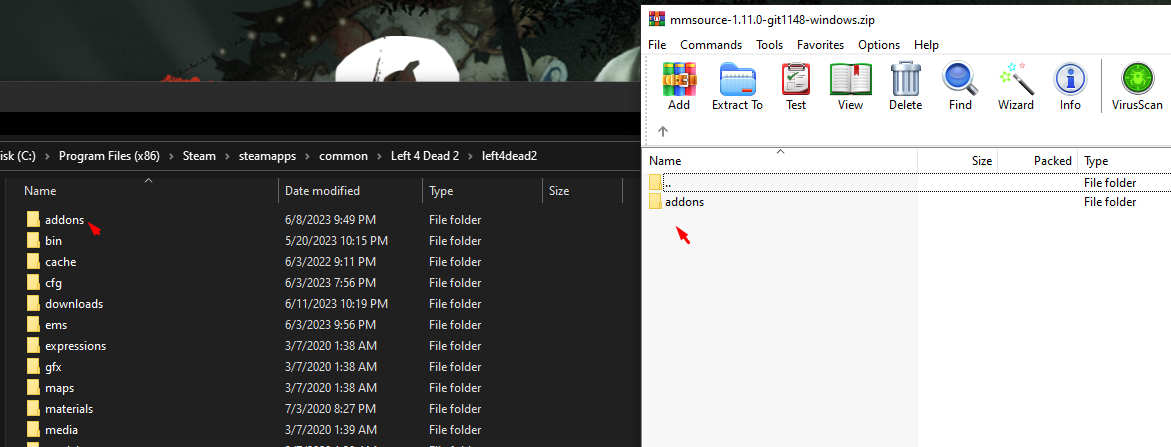This screenshot has width=1171, height=447.
Task: Click date '6/3/2022 9:11 PM'
Action: (330, 262)
